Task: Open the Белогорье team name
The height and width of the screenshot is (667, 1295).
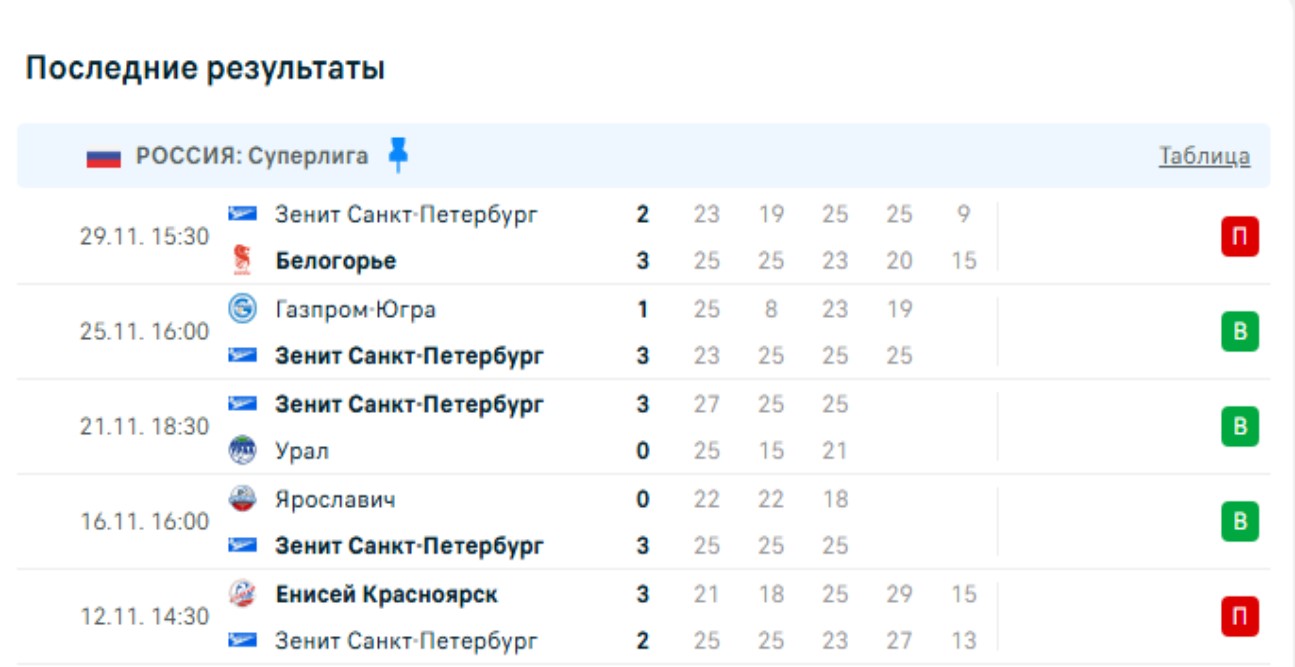Action: [x=336, y=261]
